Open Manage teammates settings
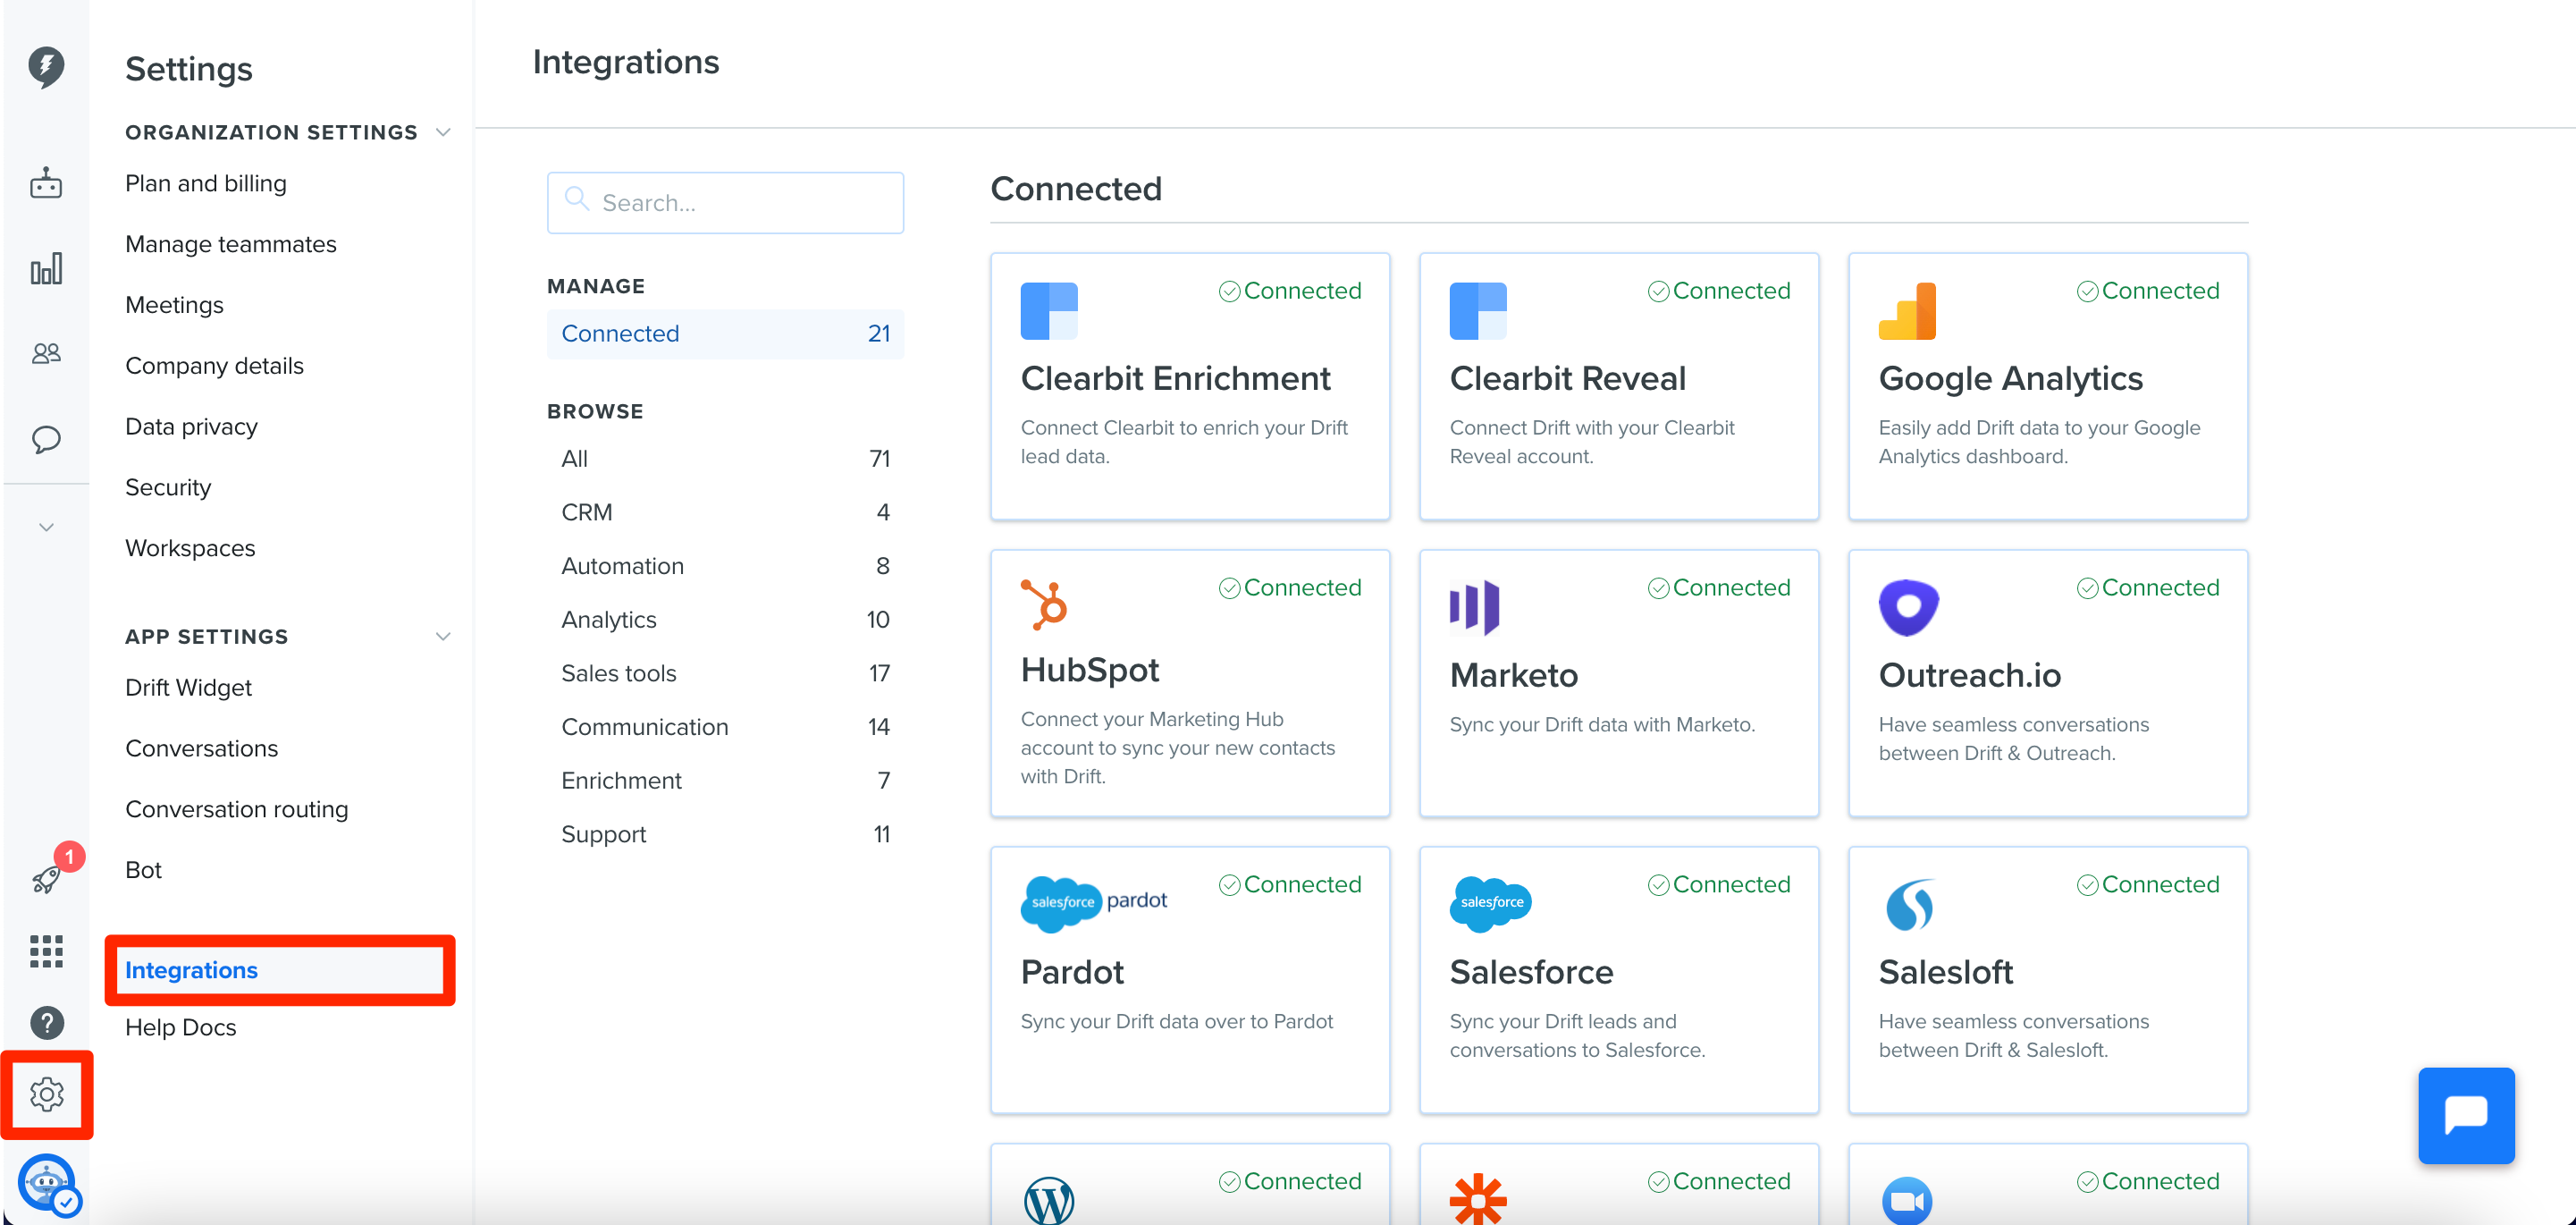Image resolution: width=2576 pixels, height=1225 pixels. pos(231,244)
